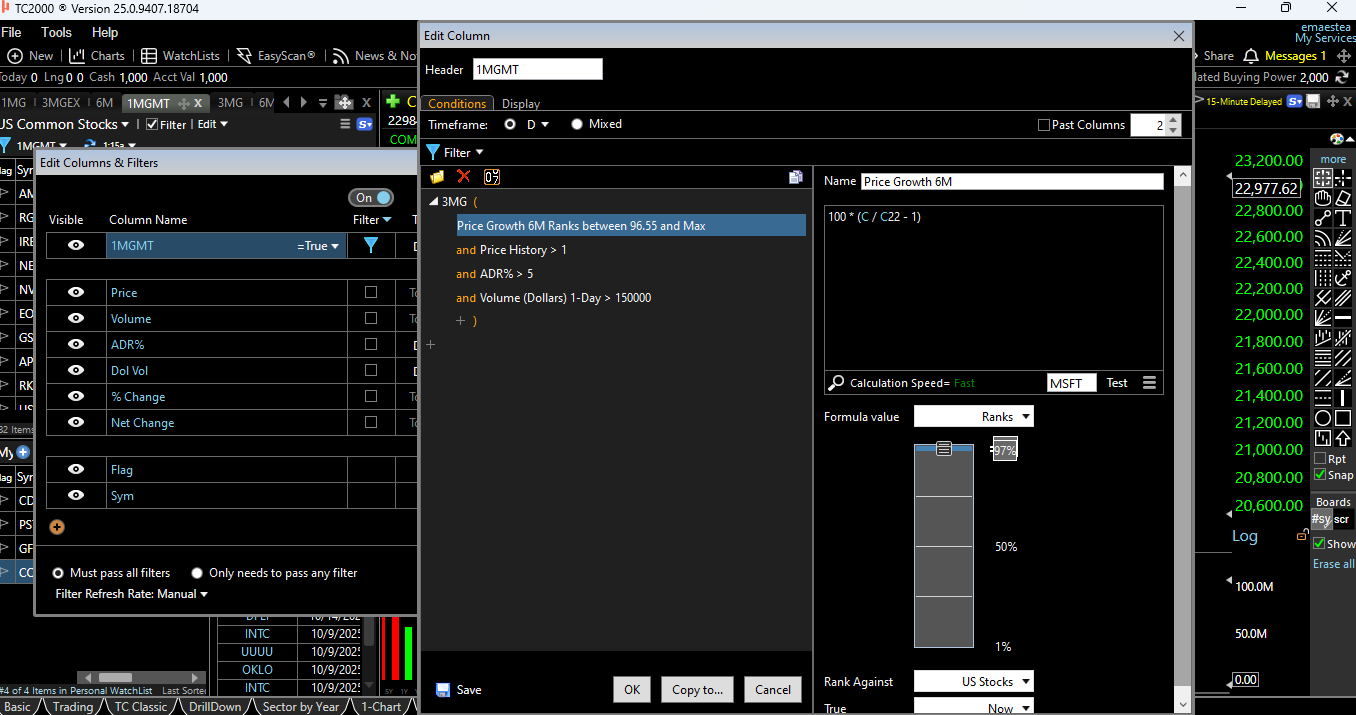Enable the Past Columns checkbox
1356x715 pixels.
[x=1043, y=124]
